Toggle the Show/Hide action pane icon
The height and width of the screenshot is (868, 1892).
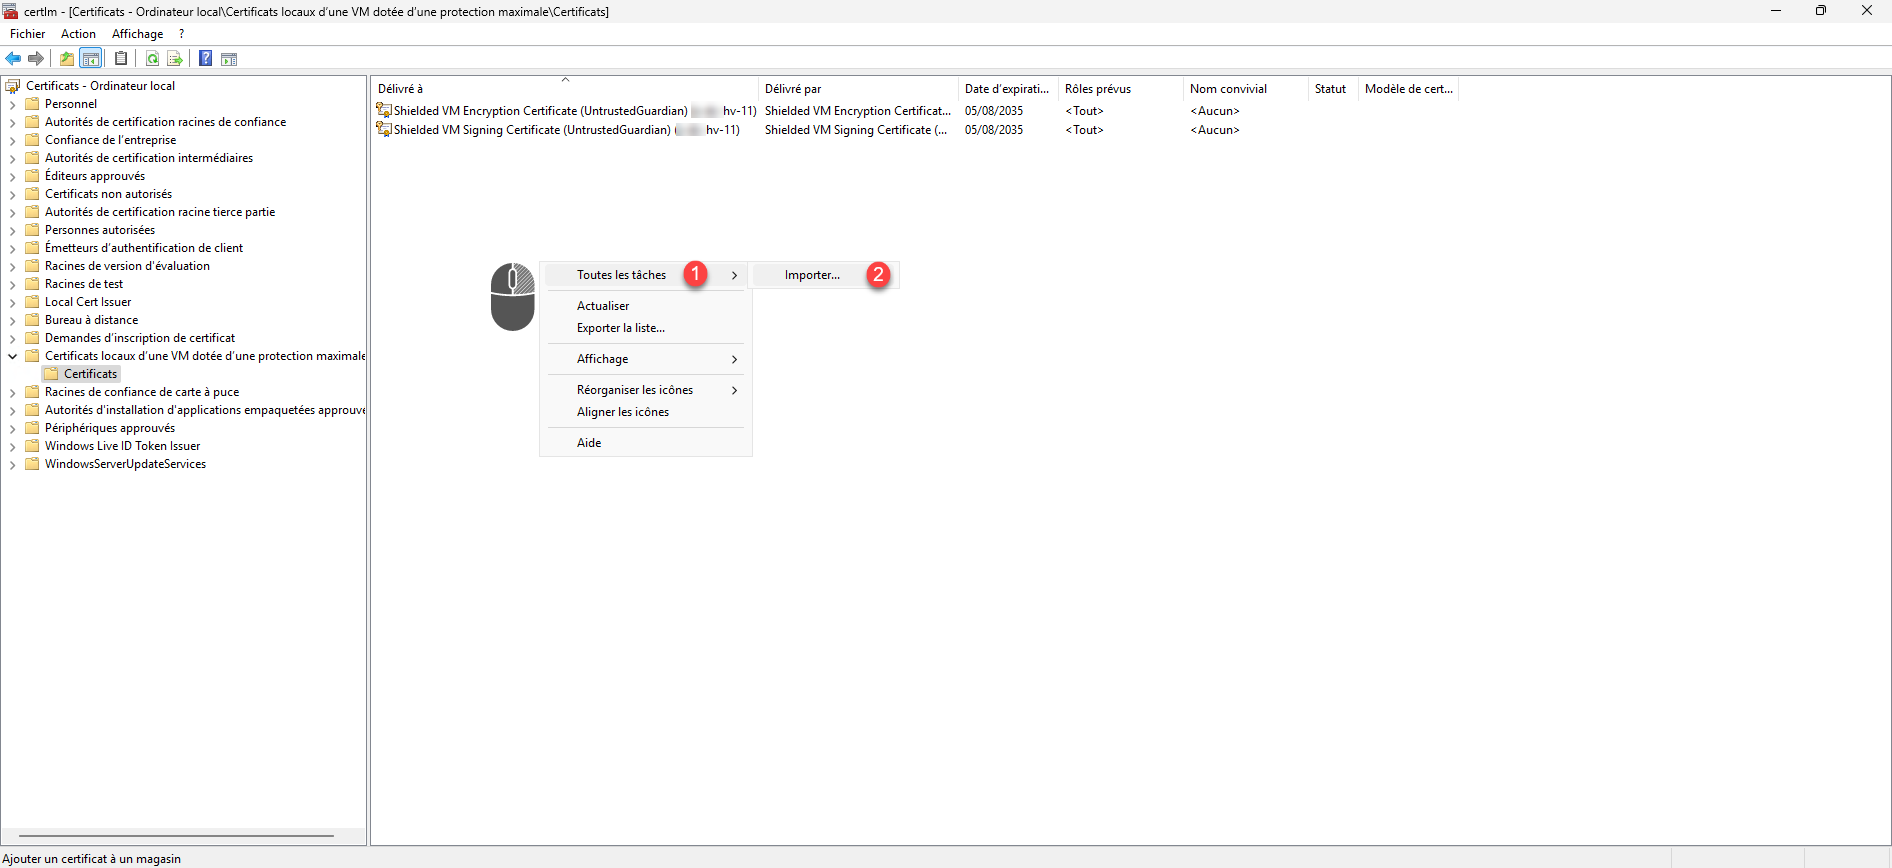[x=229, y=59]
